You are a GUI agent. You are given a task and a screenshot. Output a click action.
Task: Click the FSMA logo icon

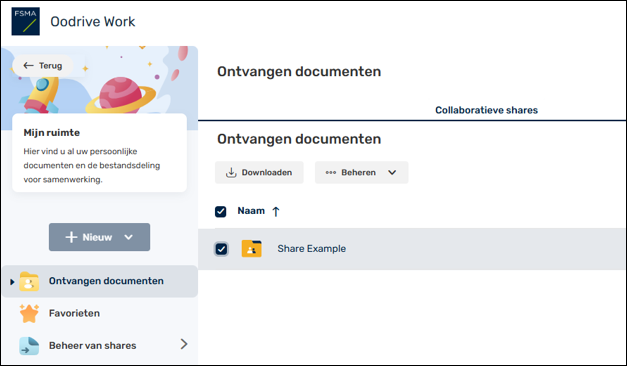[26, 21]
